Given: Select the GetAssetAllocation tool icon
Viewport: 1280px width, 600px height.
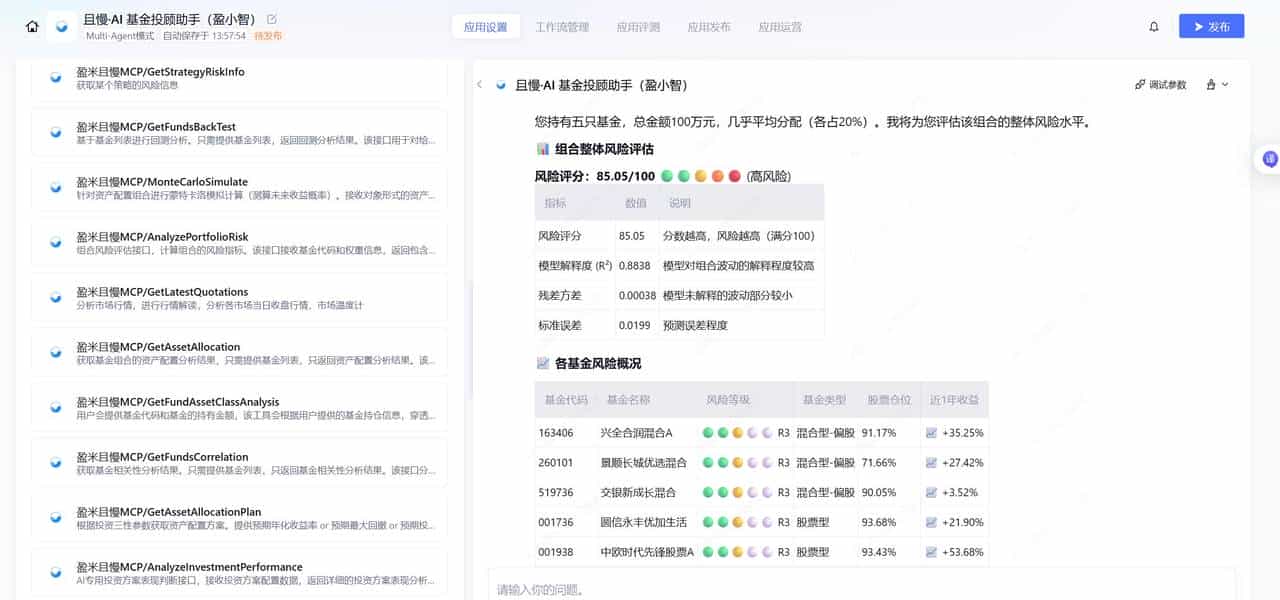Looking at the screenshot, I should click(x=55, y=352).
